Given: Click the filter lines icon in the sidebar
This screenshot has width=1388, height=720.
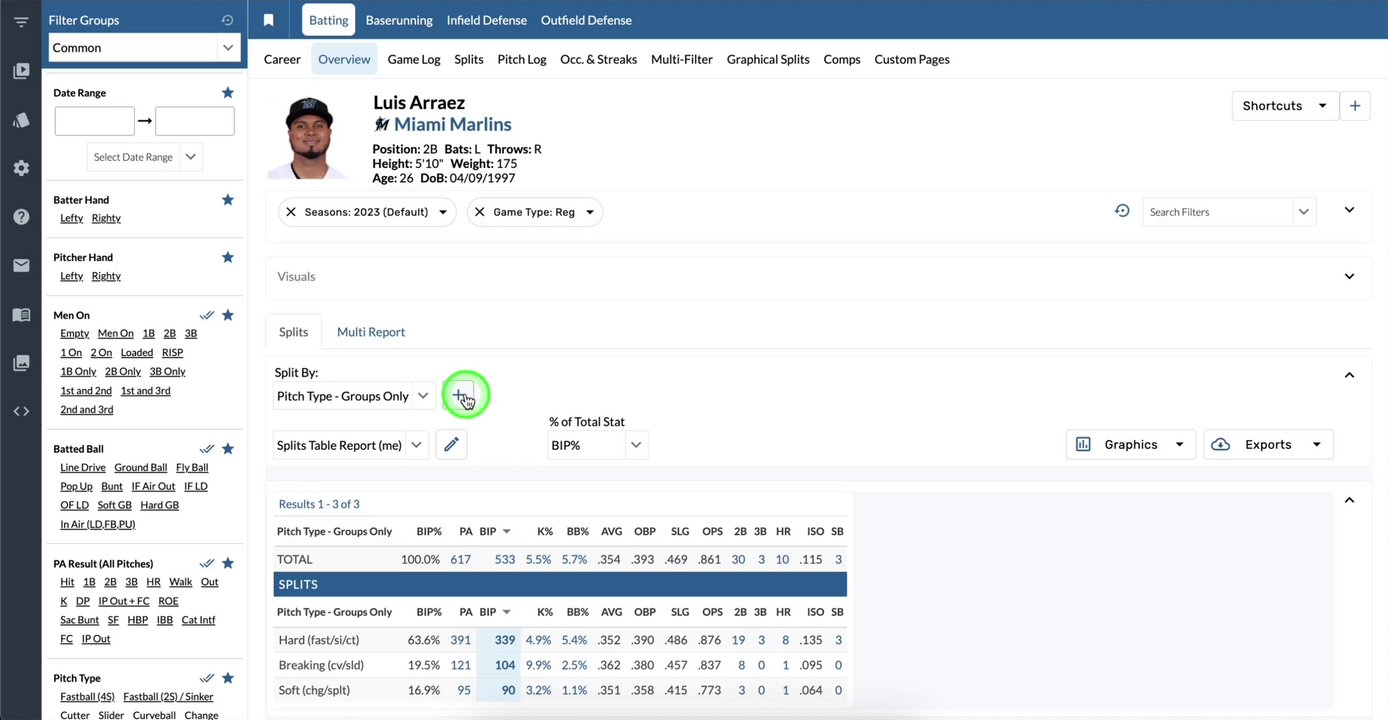Looking at the screenshot, I should (x=21, y=21).
